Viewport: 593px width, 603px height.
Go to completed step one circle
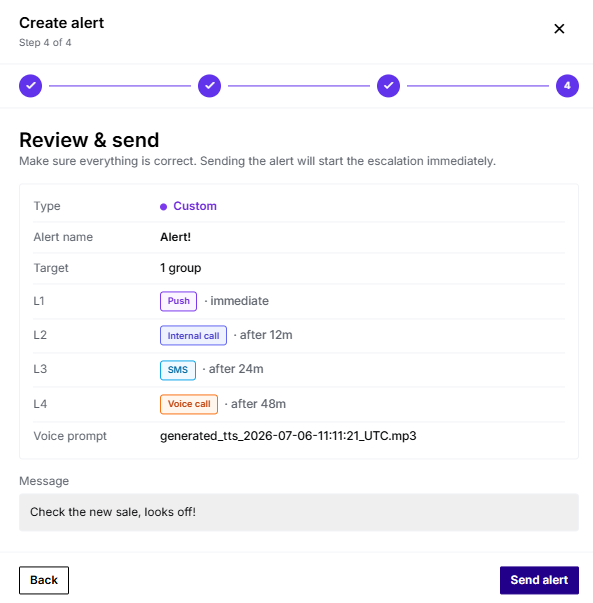tap(30, 86)
